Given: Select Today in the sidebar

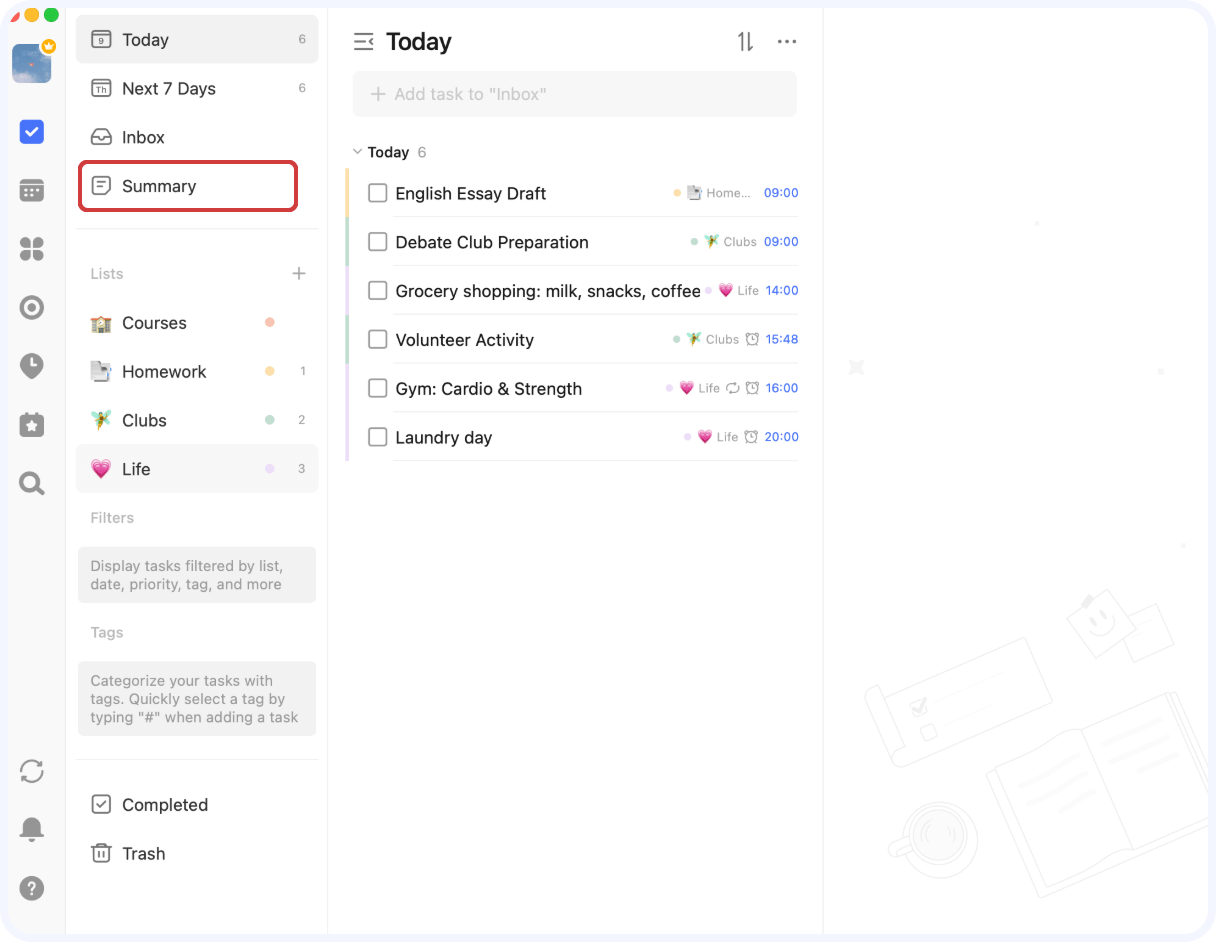Looking at the screenshot, I should pos(197,40).
